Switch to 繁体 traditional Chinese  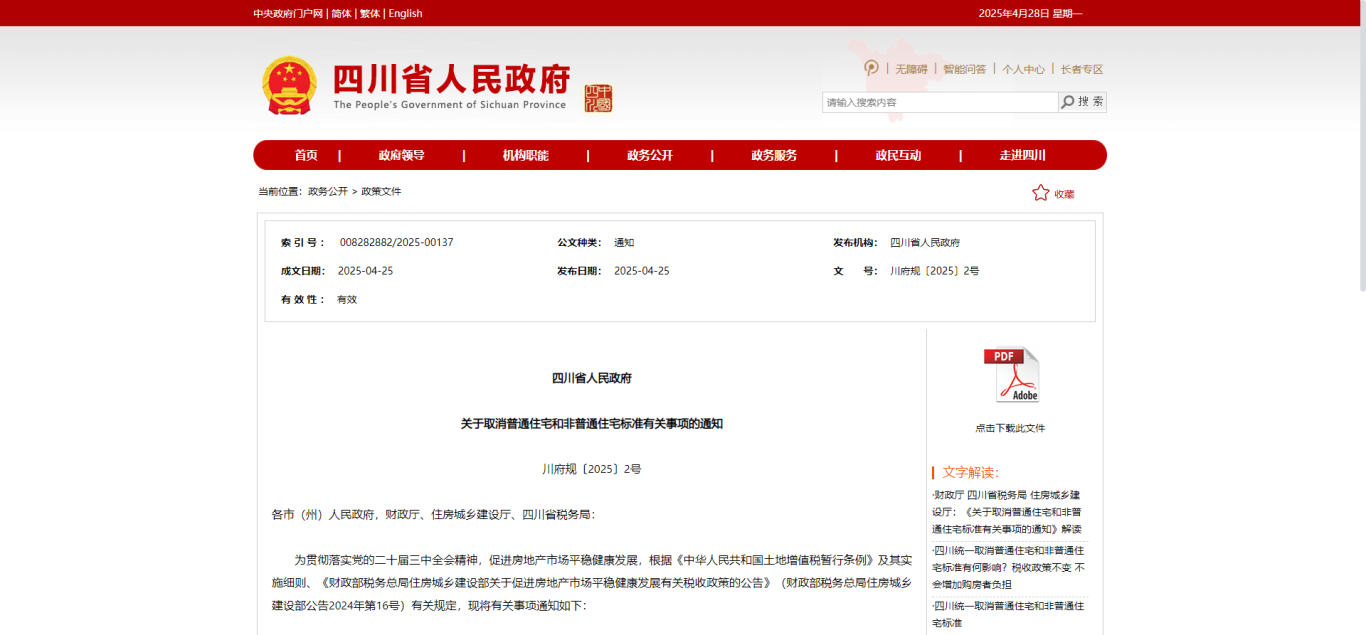[370, 13]
